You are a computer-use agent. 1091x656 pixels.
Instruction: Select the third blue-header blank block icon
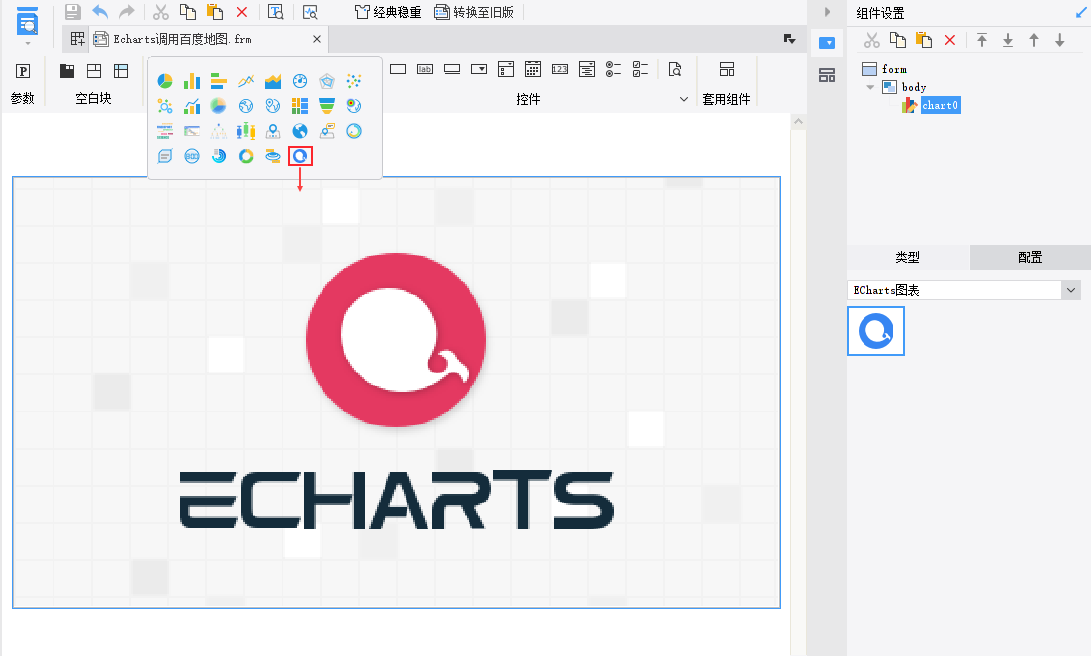coord(121,71)
